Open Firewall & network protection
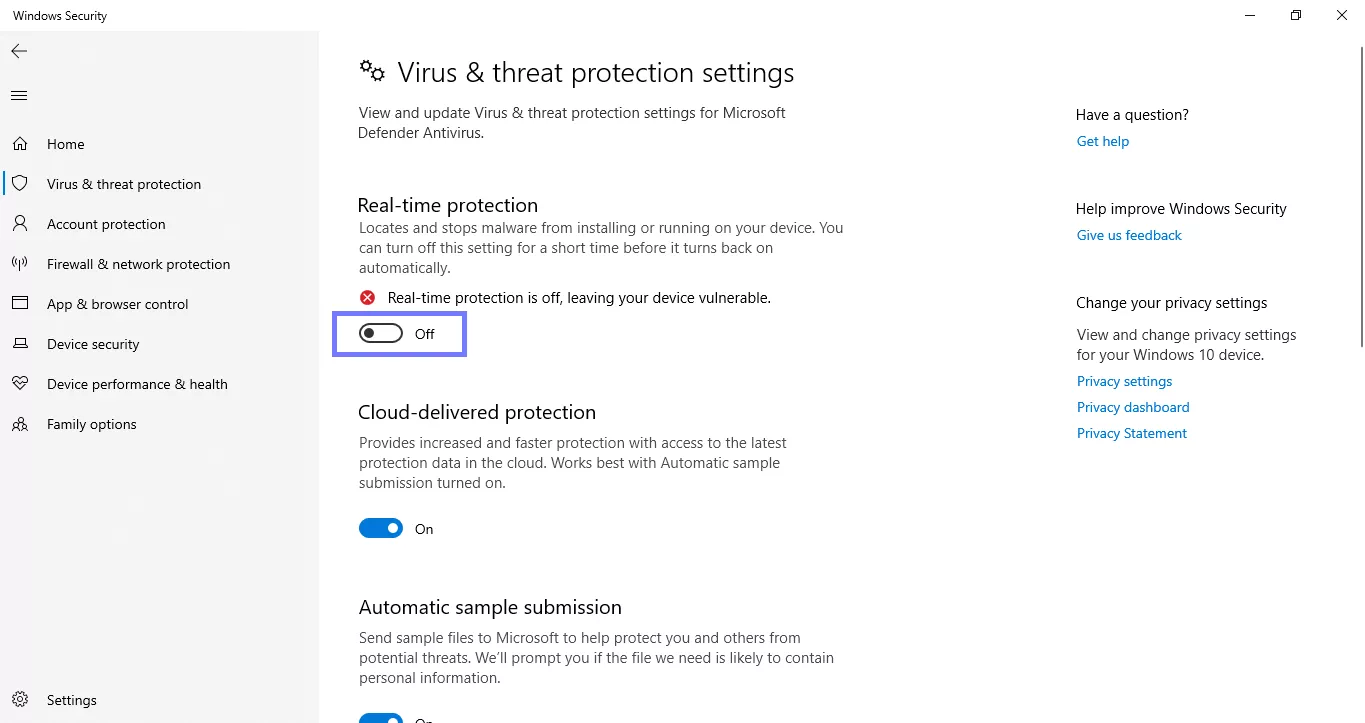This screenshot has width=1365, height=723. coord(138,263)
